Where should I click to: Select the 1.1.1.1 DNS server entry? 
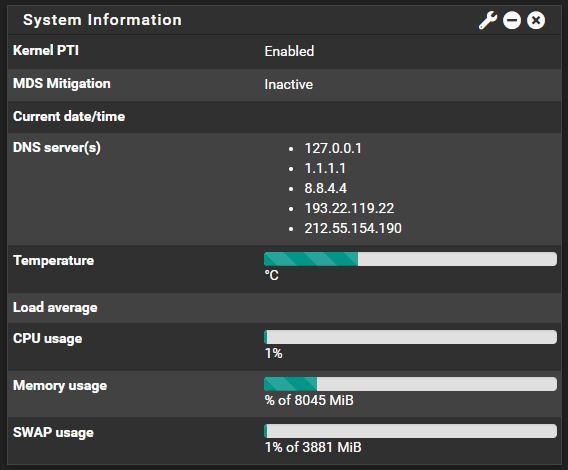click(325, 169)
